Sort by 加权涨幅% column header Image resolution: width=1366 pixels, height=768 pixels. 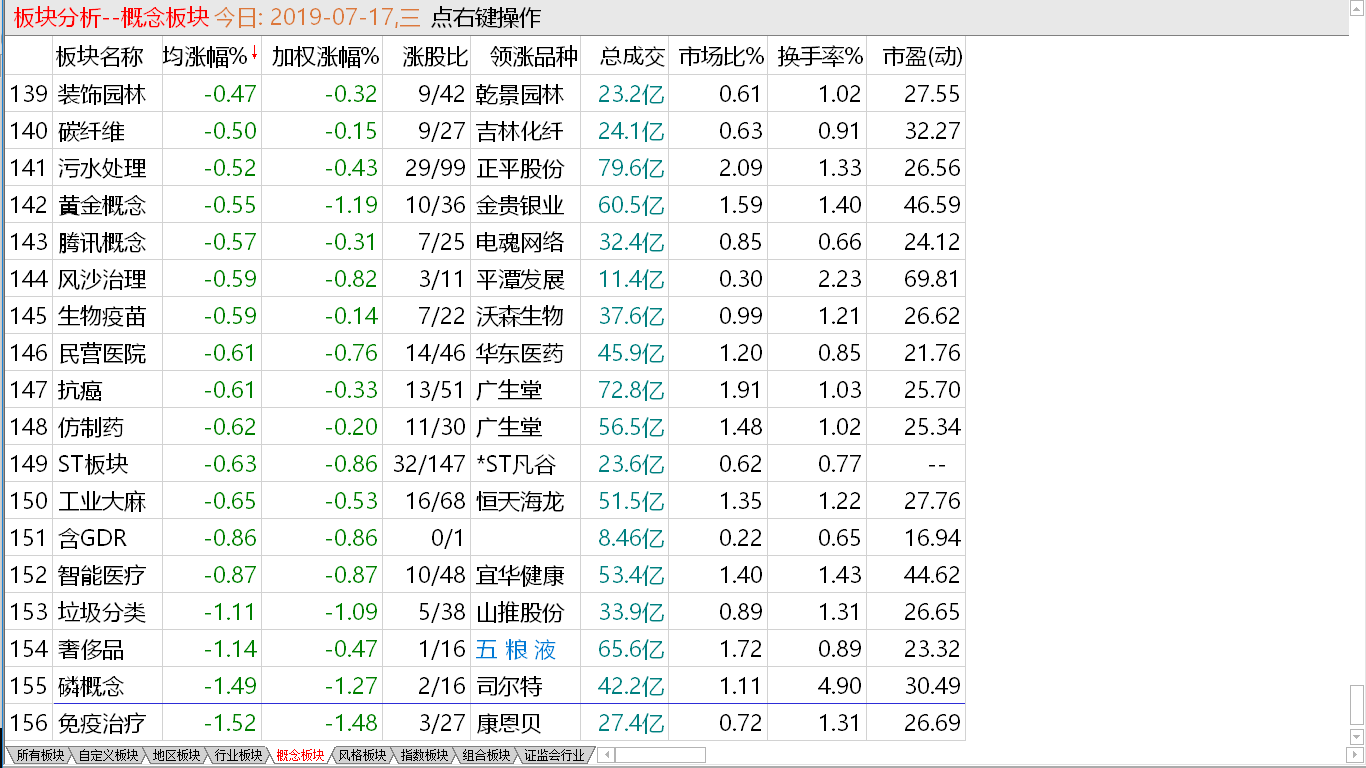(325, 56)
